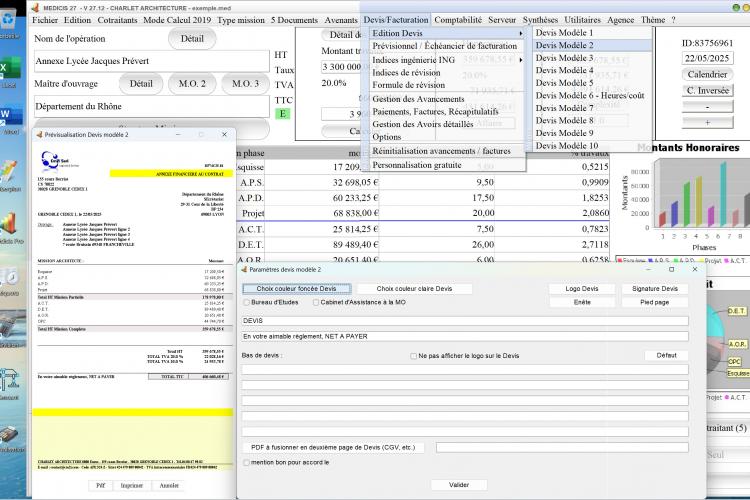This screenshot has height=500, width=750.
Task: Check mention bon pour accord le
Action: click(x=247, y=463)
